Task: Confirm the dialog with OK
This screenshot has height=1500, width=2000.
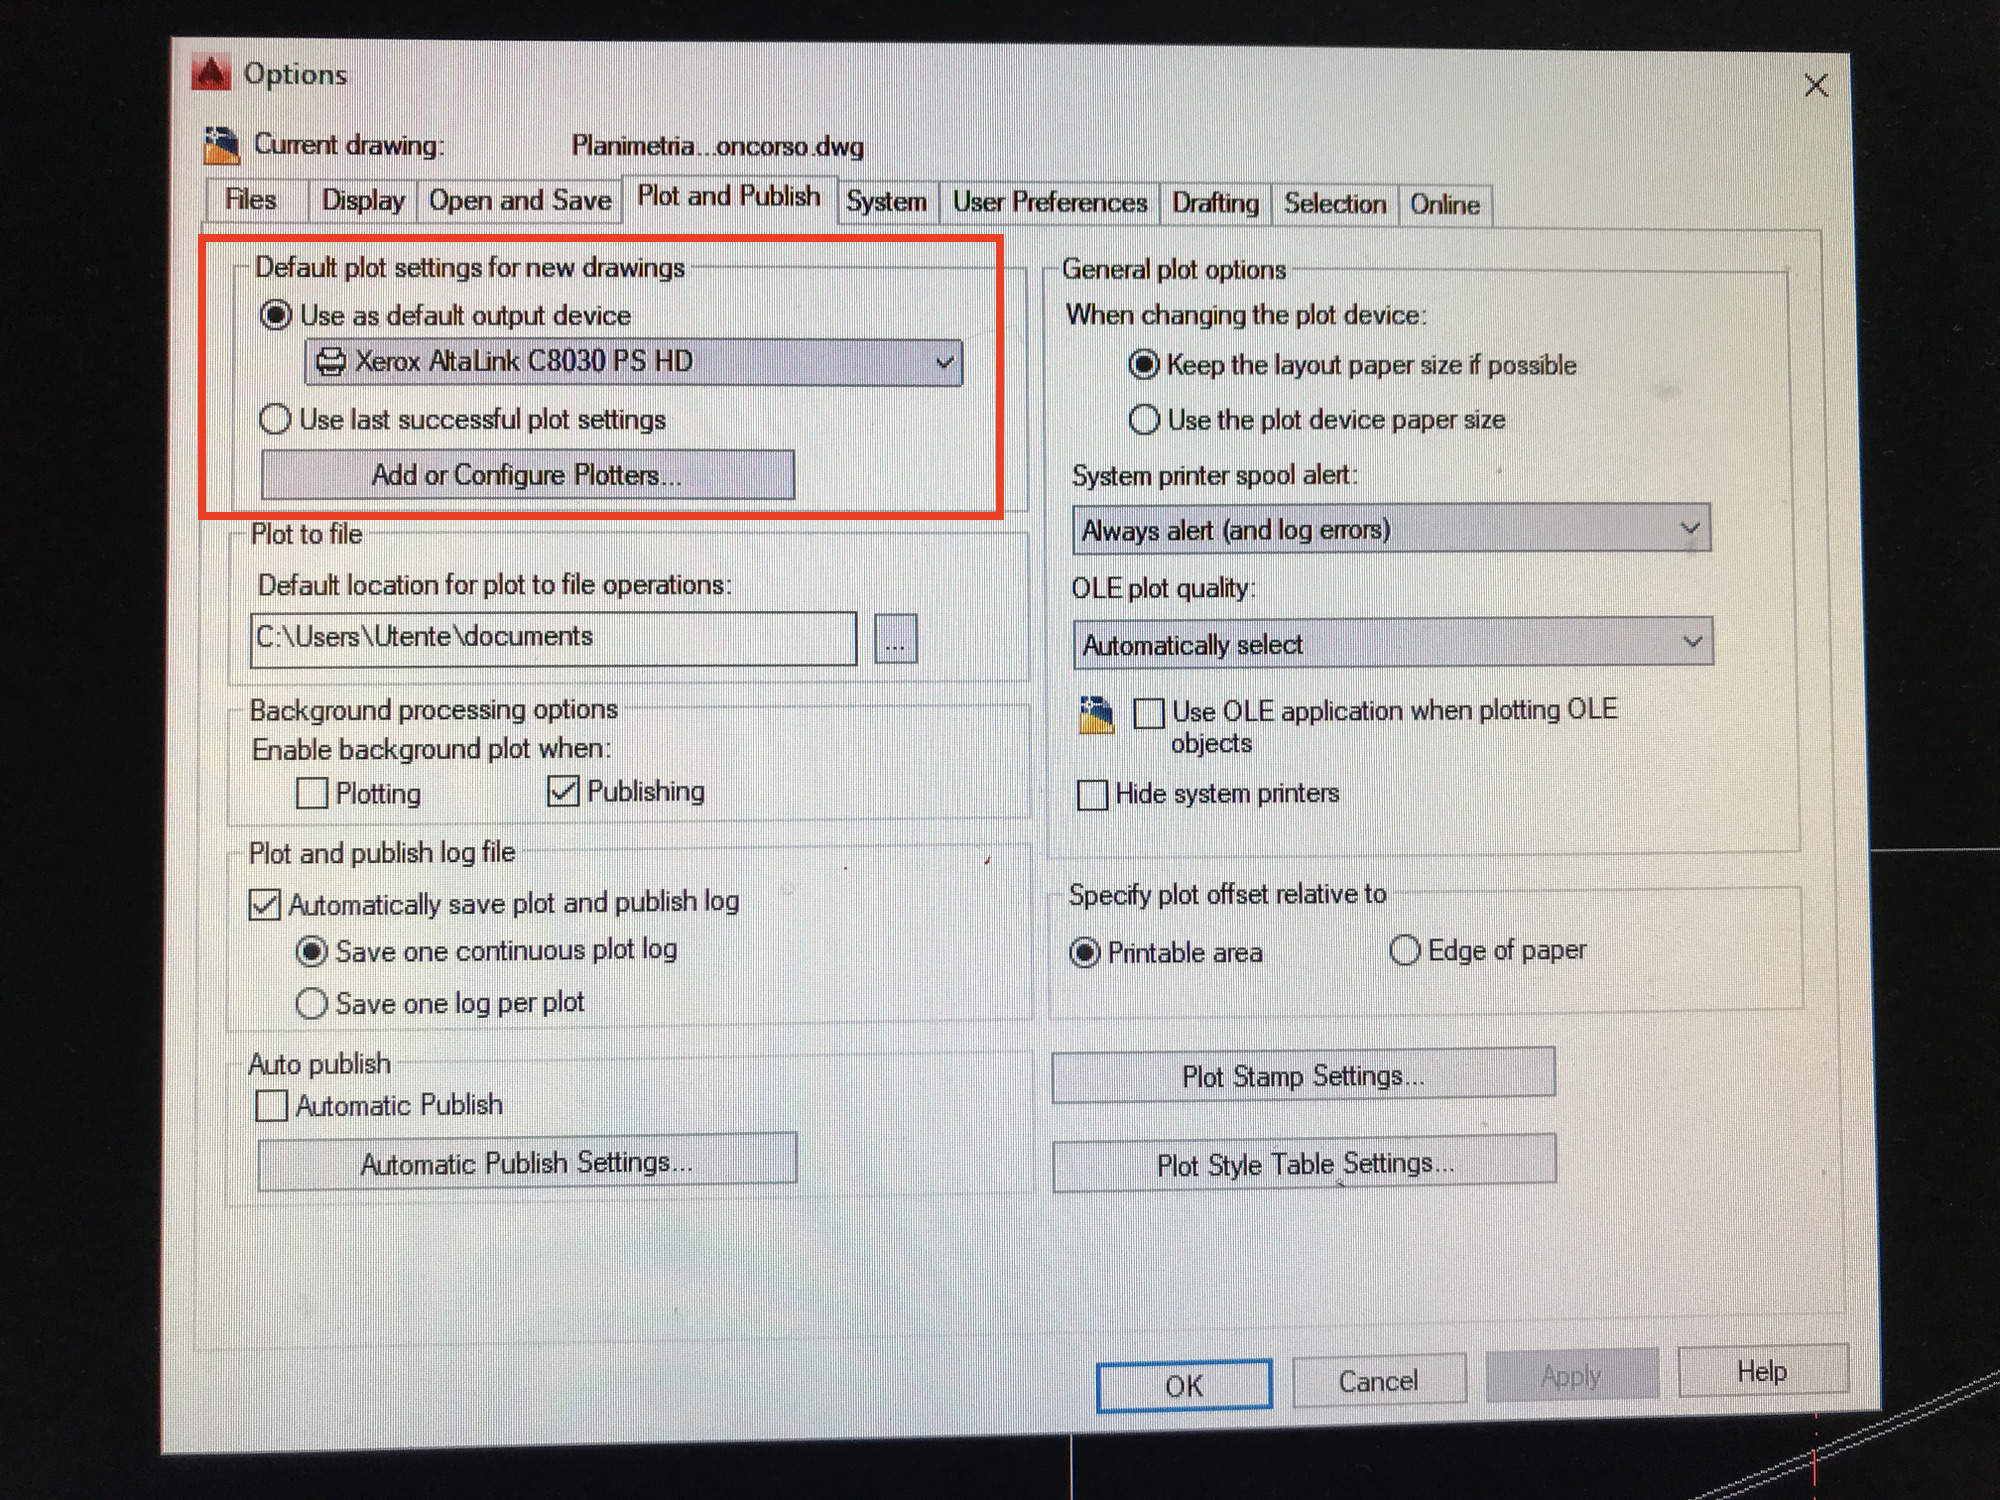Action: tap(1184, 1386)
